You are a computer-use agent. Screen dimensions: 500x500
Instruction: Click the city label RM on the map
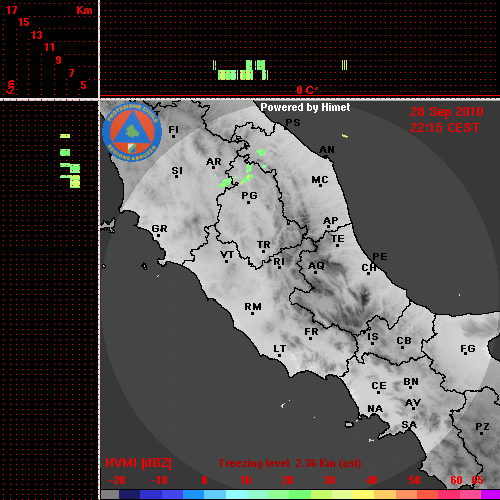pyautogui.click(x=253, y=306)
